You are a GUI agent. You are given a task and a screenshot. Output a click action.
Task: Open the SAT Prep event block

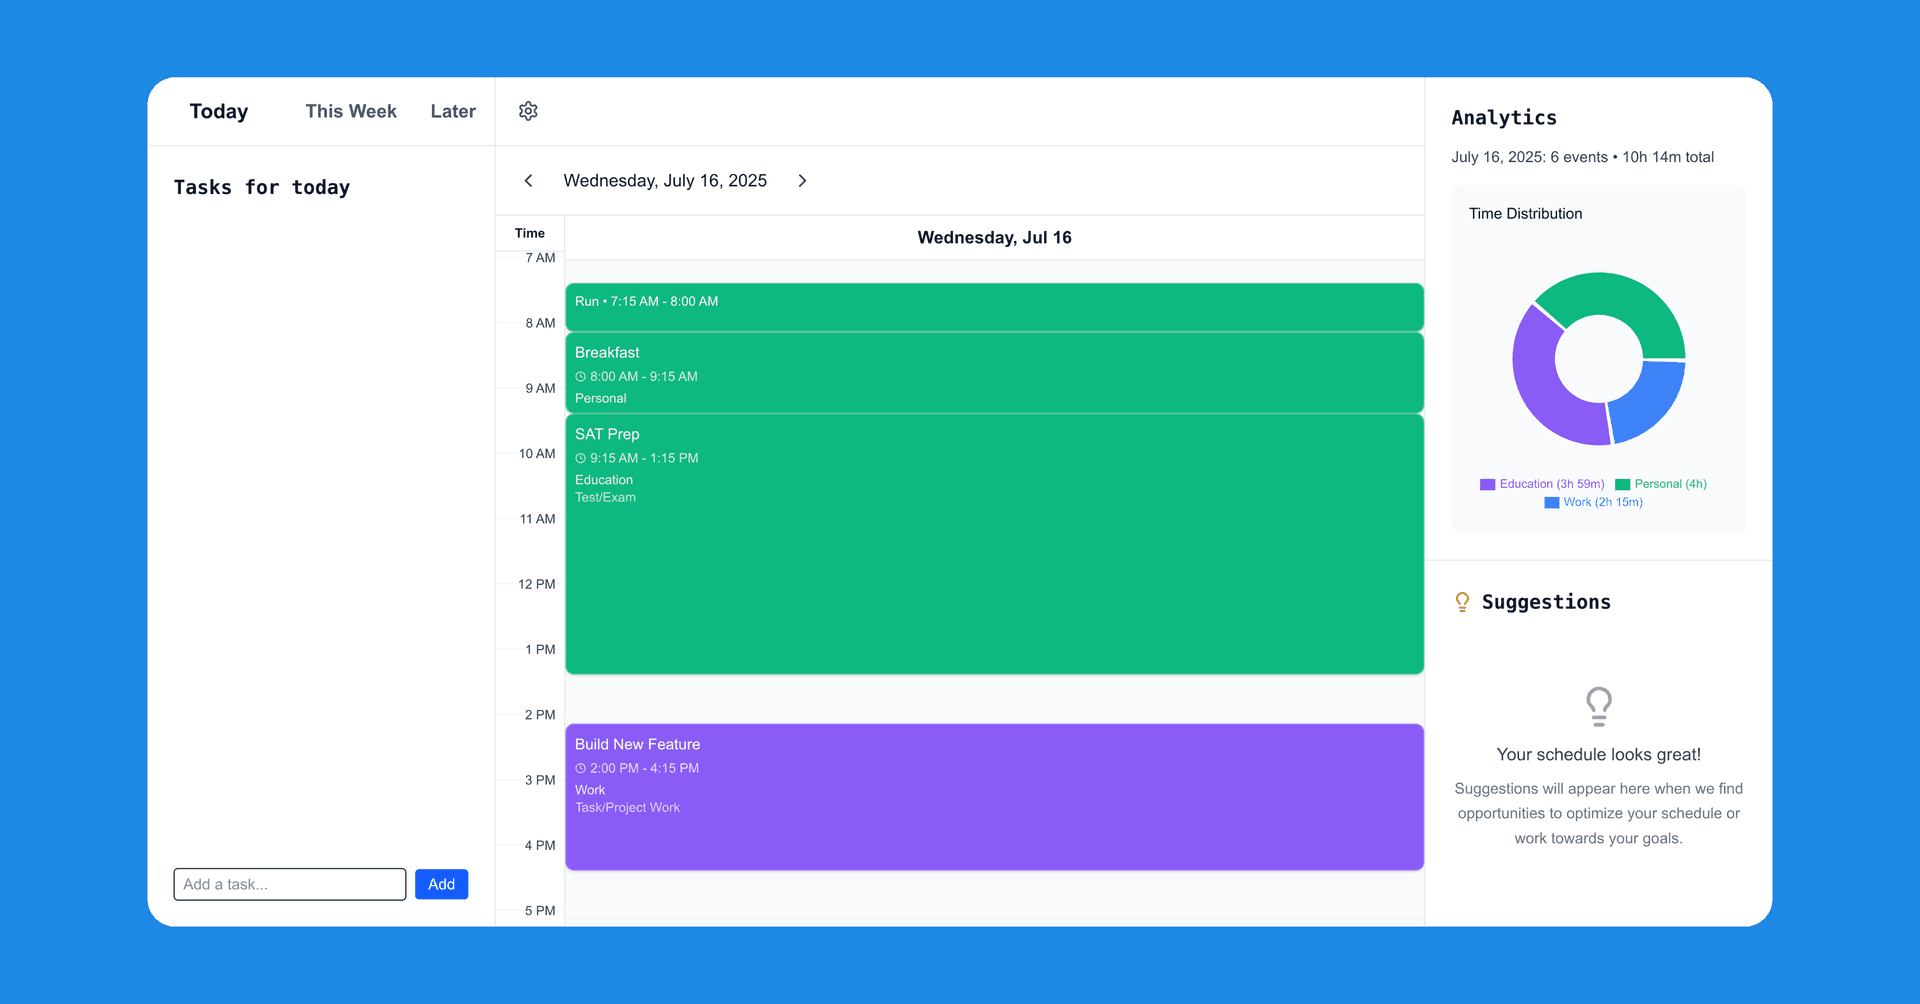993,545
